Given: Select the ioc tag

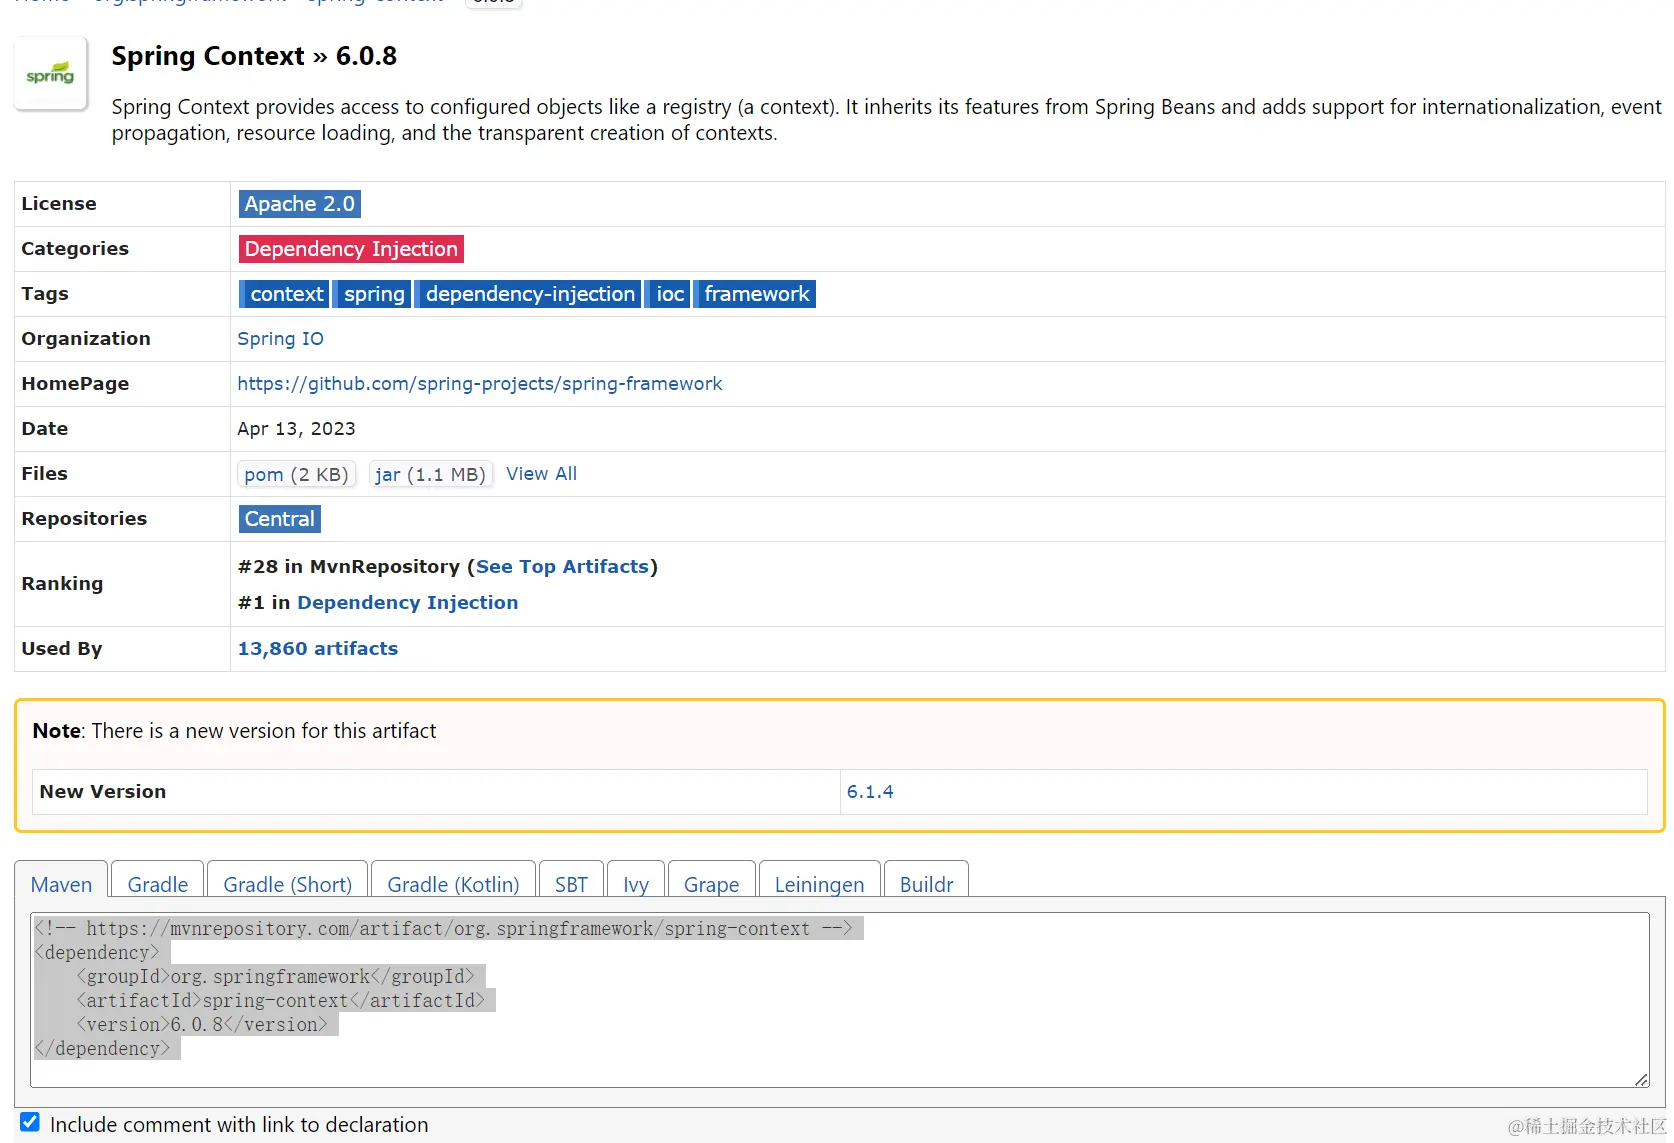Looking at the screenshot, I should (669, 294).
